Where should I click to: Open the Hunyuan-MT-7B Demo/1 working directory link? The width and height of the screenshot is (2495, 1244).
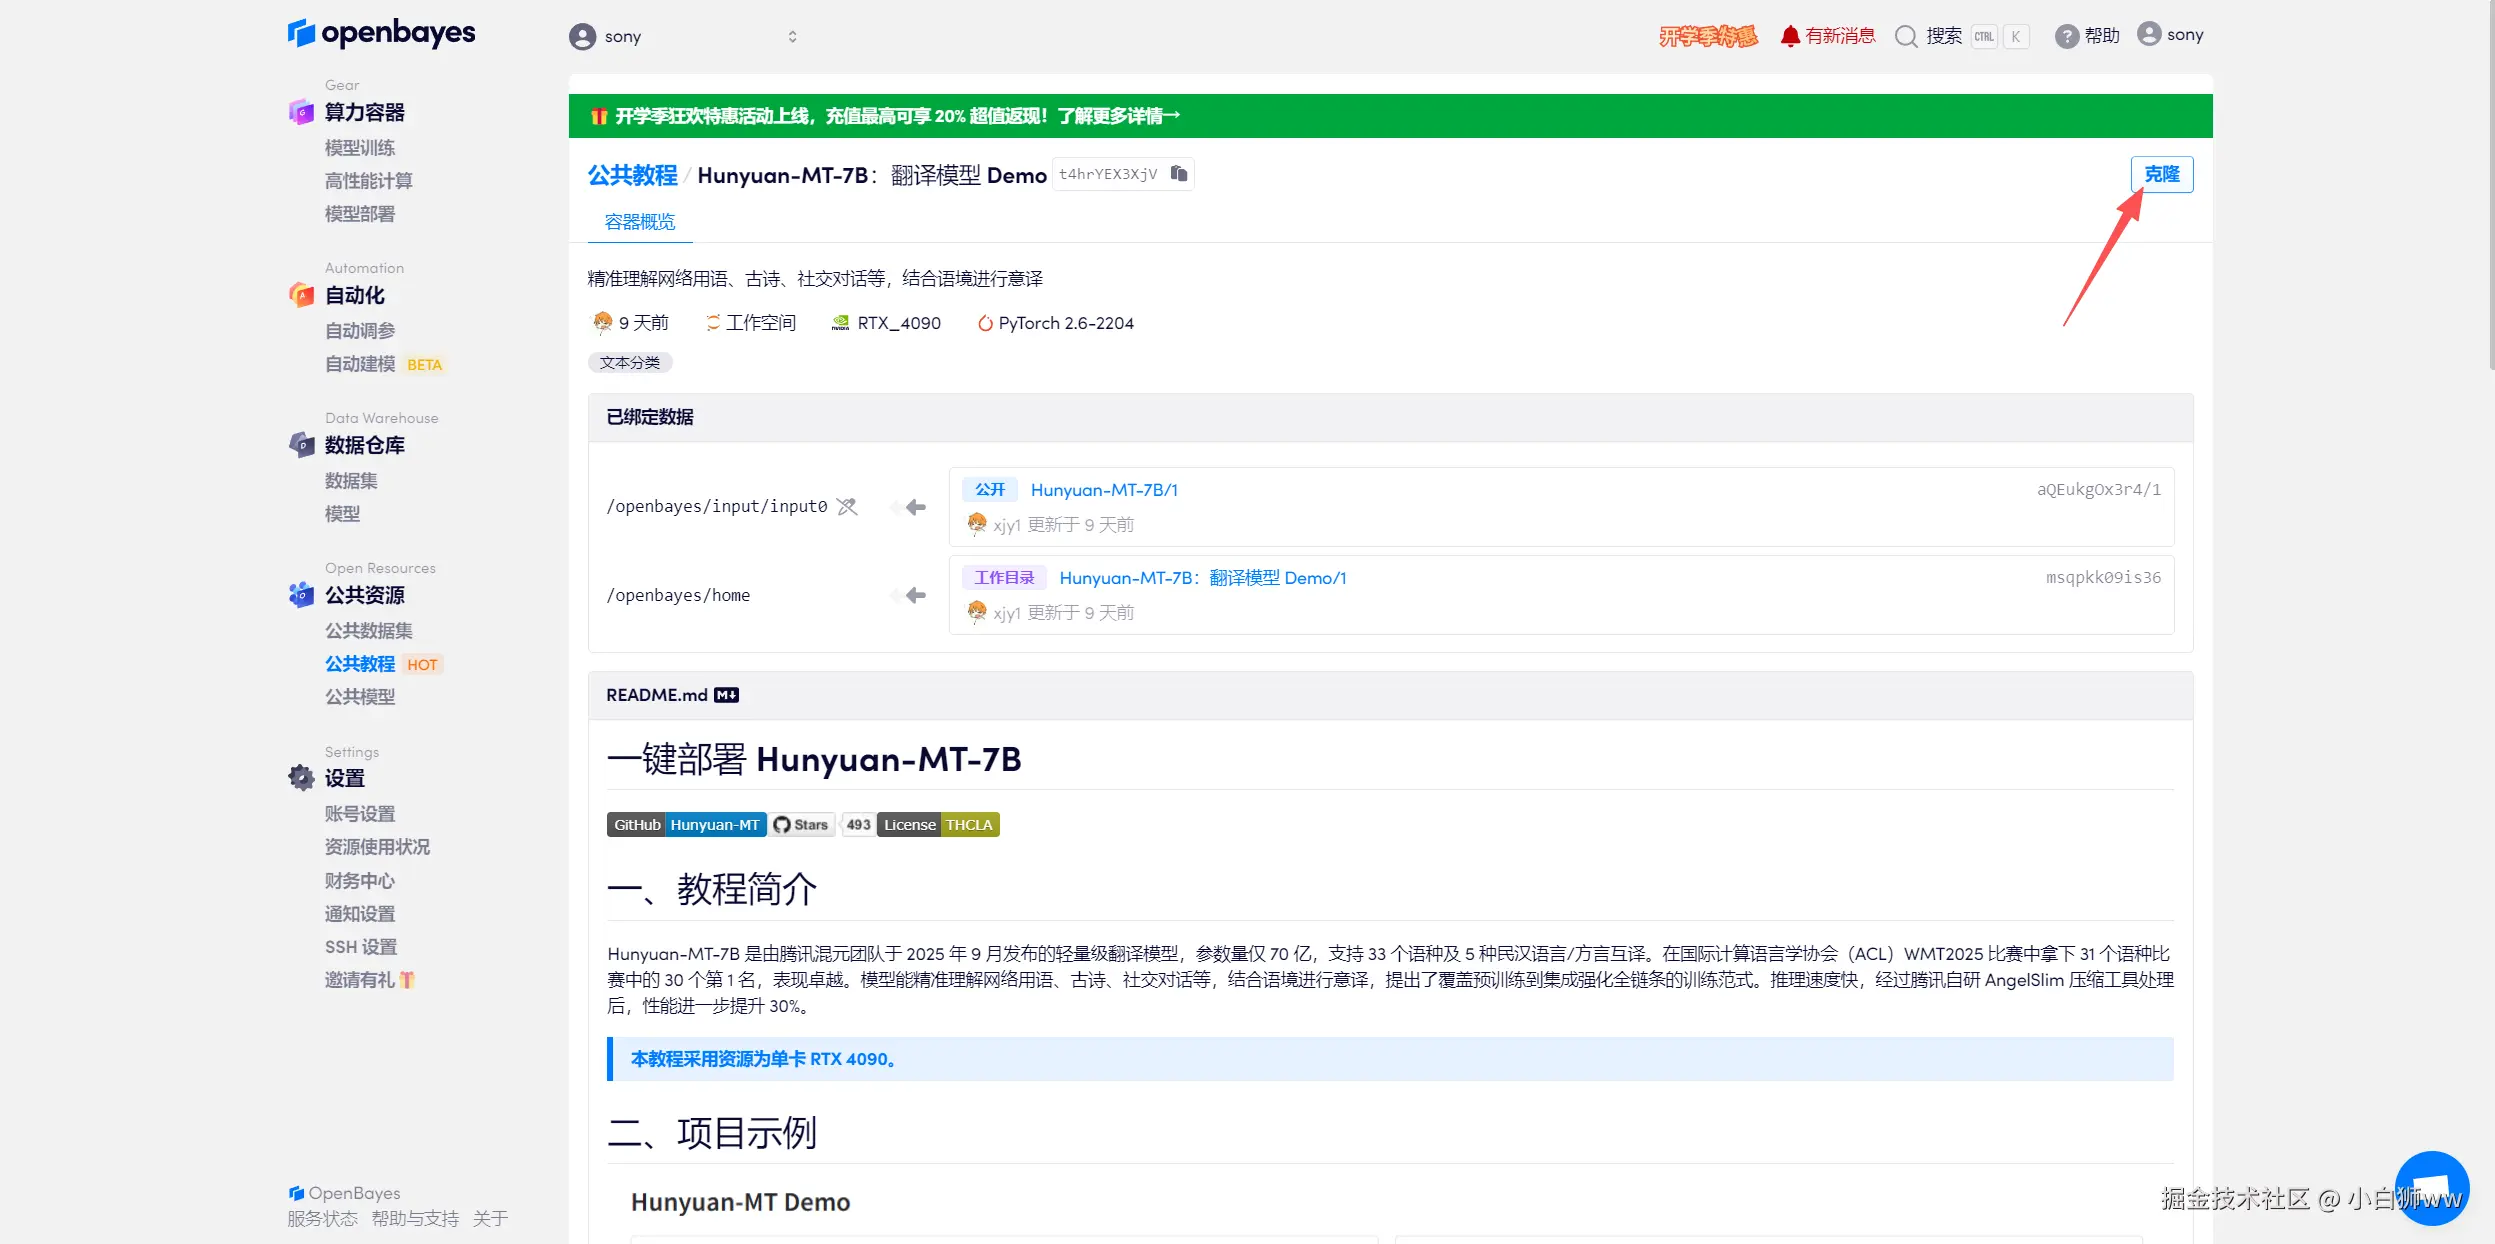pos(1202,578)
